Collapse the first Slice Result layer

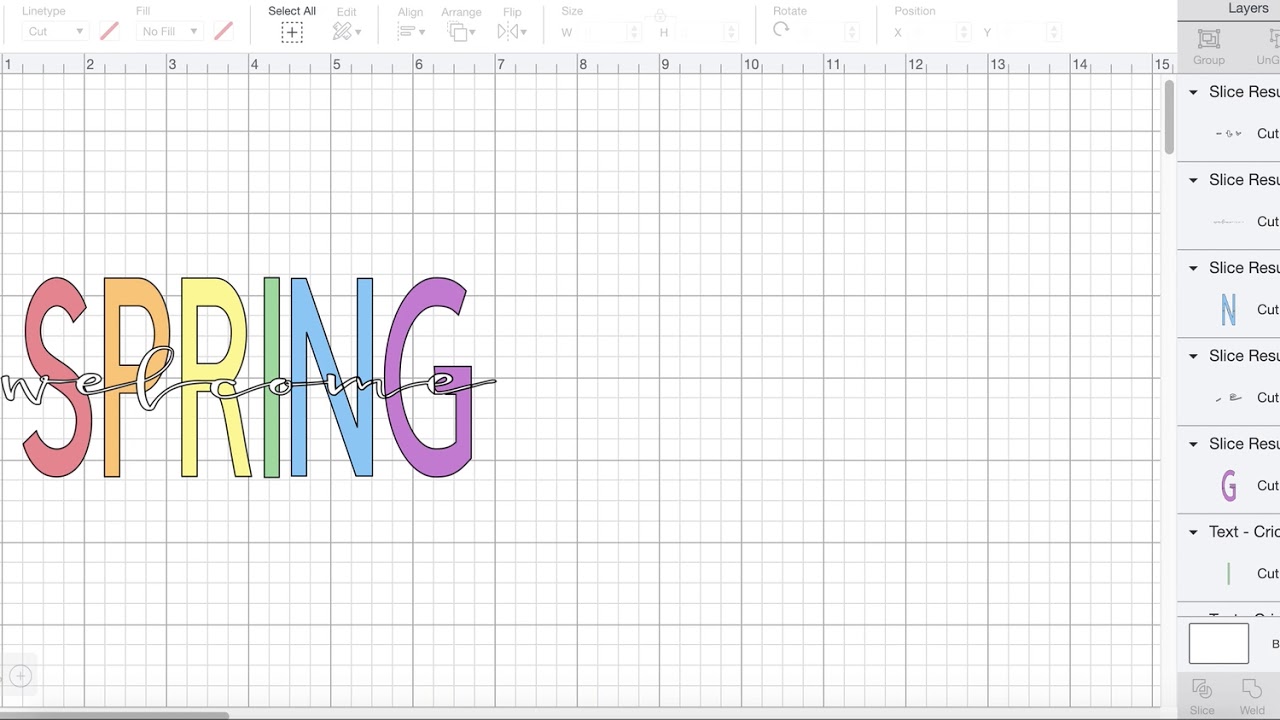coord(1193,92)
